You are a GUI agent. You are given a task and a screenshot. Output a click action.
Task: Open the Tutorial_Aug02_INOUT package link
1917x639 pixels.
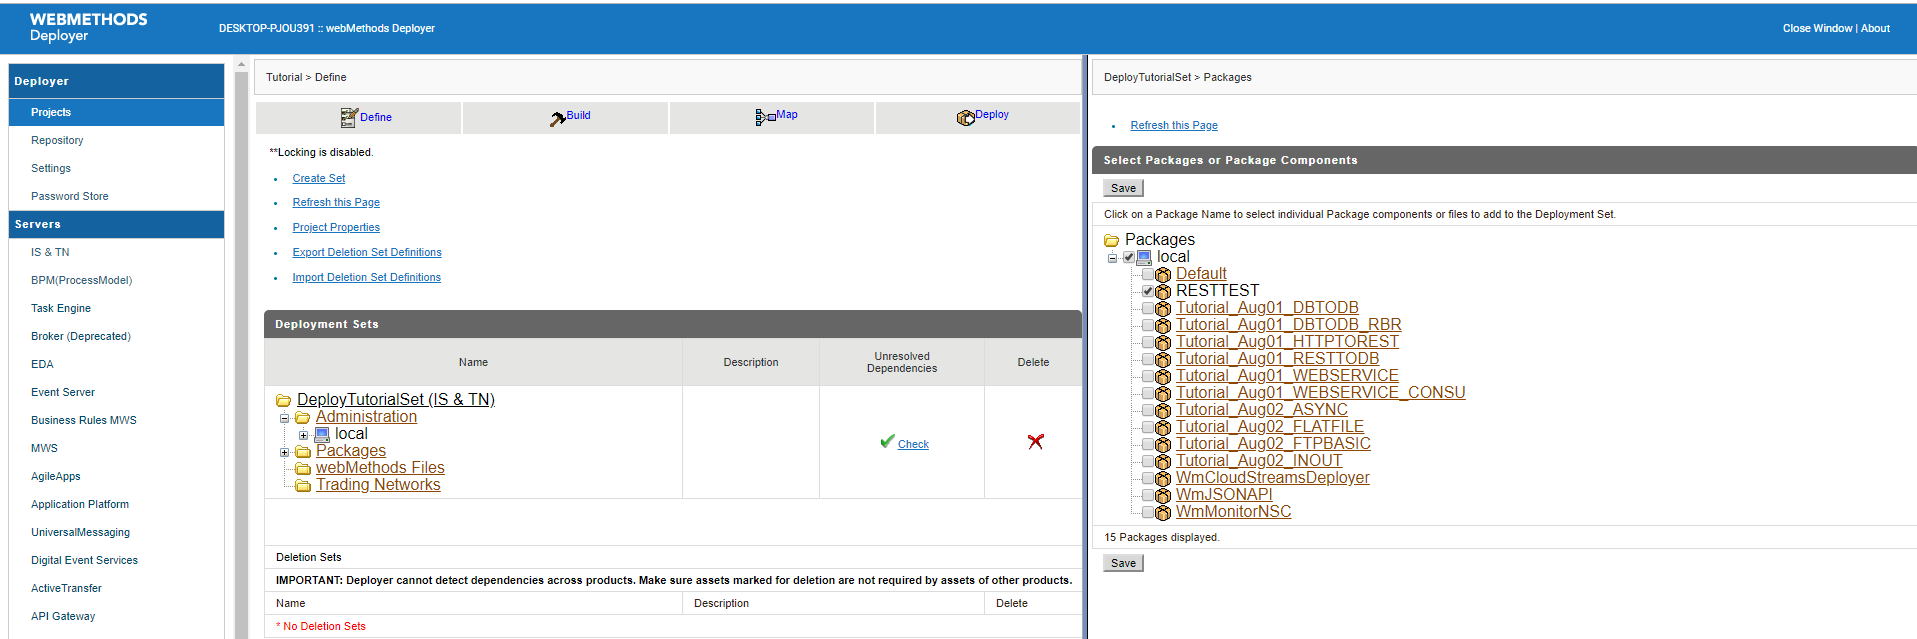pyautogui.click(x=1259, y=461)
